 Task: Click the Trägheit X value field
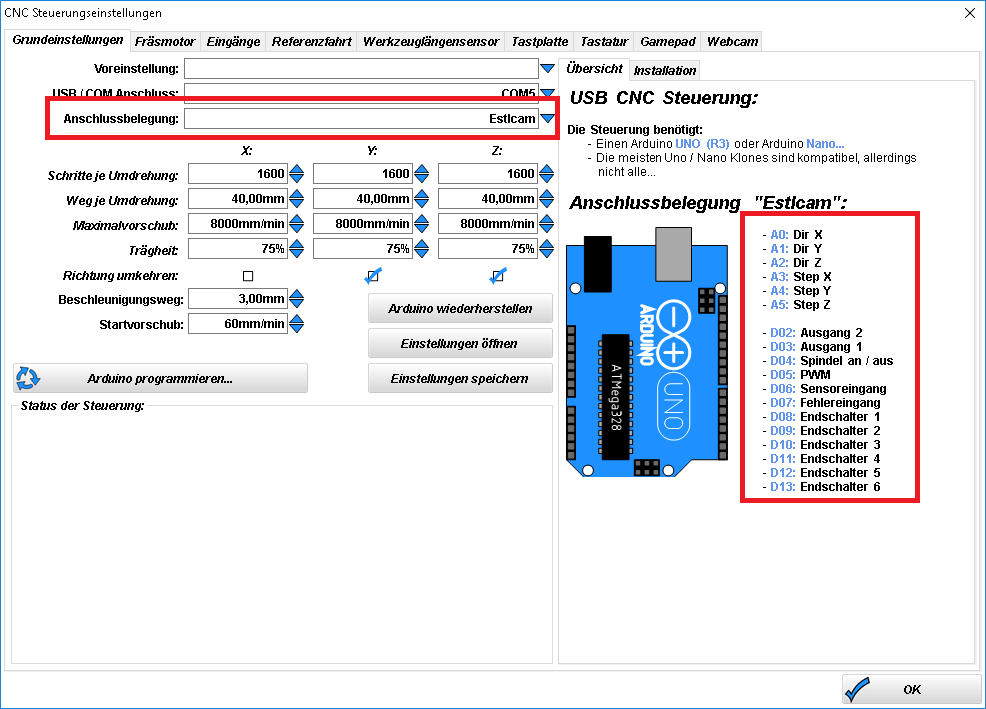pyautogui.click(x=237, y=249)
